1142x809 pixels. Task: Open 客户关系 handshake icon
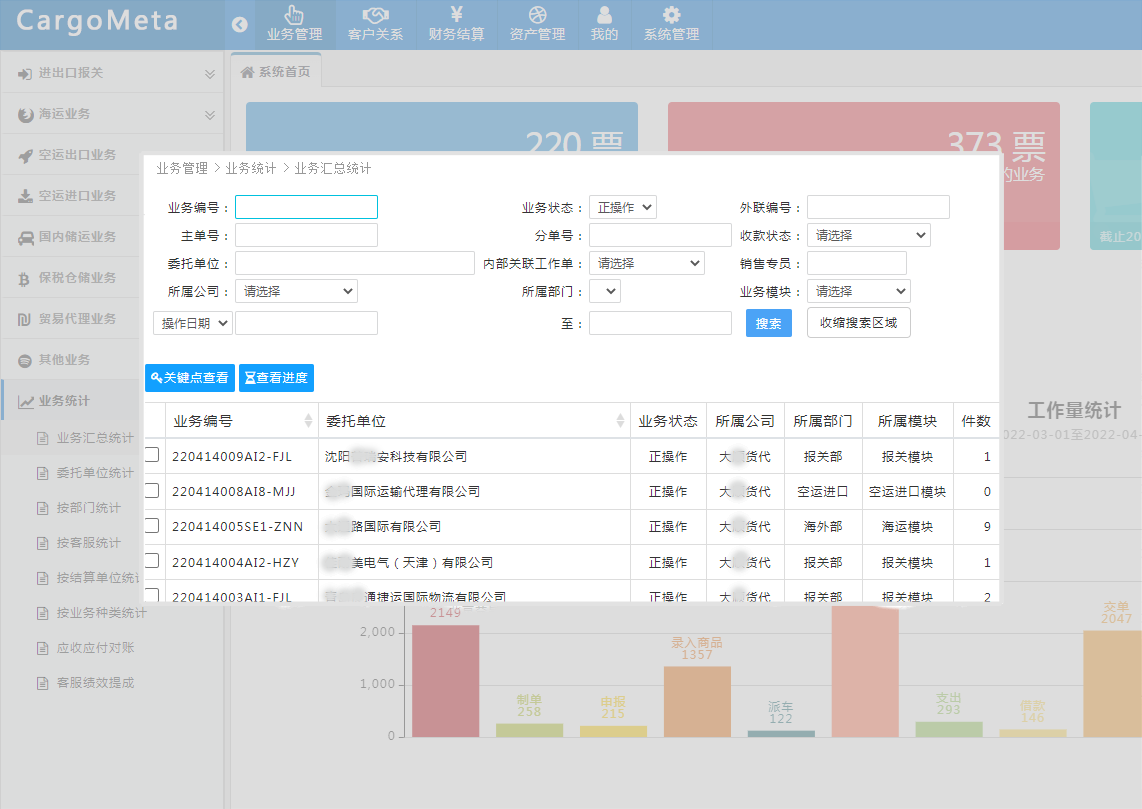(375, 15)
